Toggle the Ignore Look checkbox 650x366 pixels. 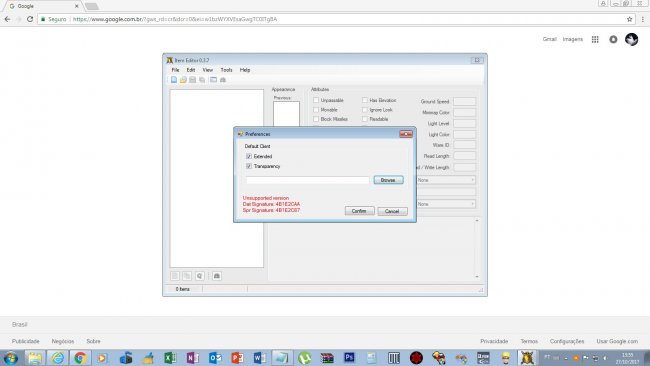tap(365, 110)
